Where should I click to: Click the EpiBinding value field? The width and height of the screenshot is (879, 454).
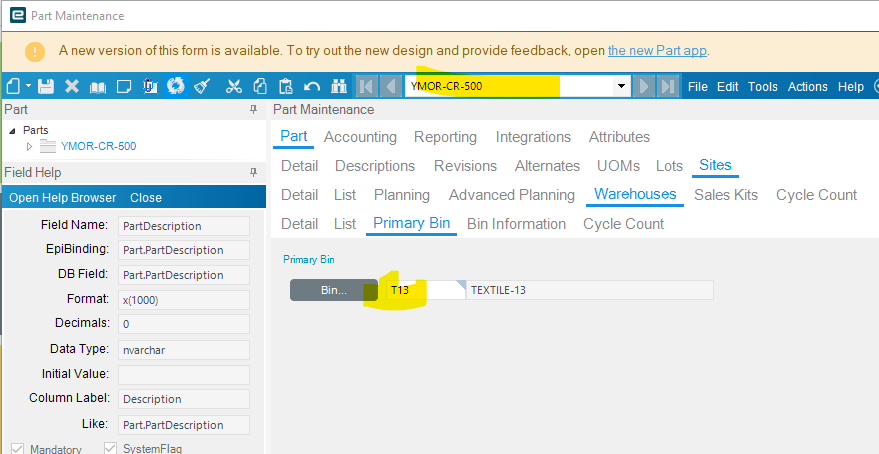[x=184, y=250]
